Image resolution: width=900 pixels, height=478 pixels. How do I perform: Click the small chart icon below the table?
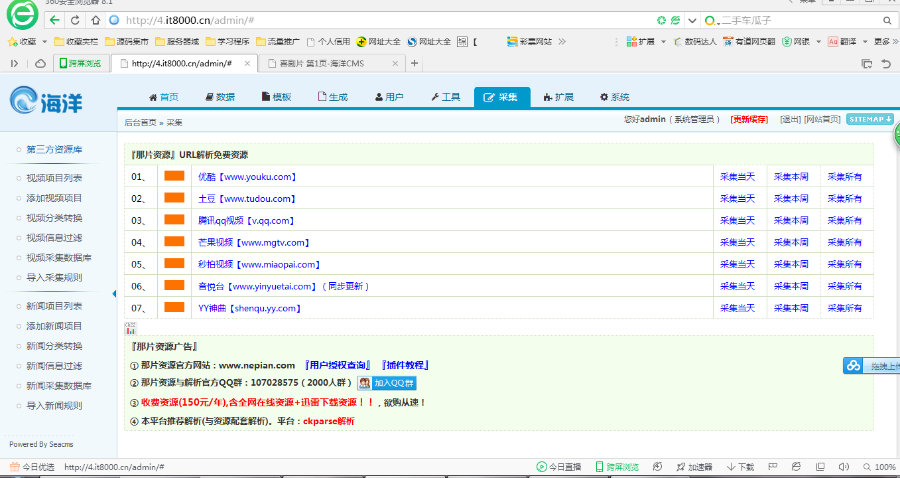(130, 328)
